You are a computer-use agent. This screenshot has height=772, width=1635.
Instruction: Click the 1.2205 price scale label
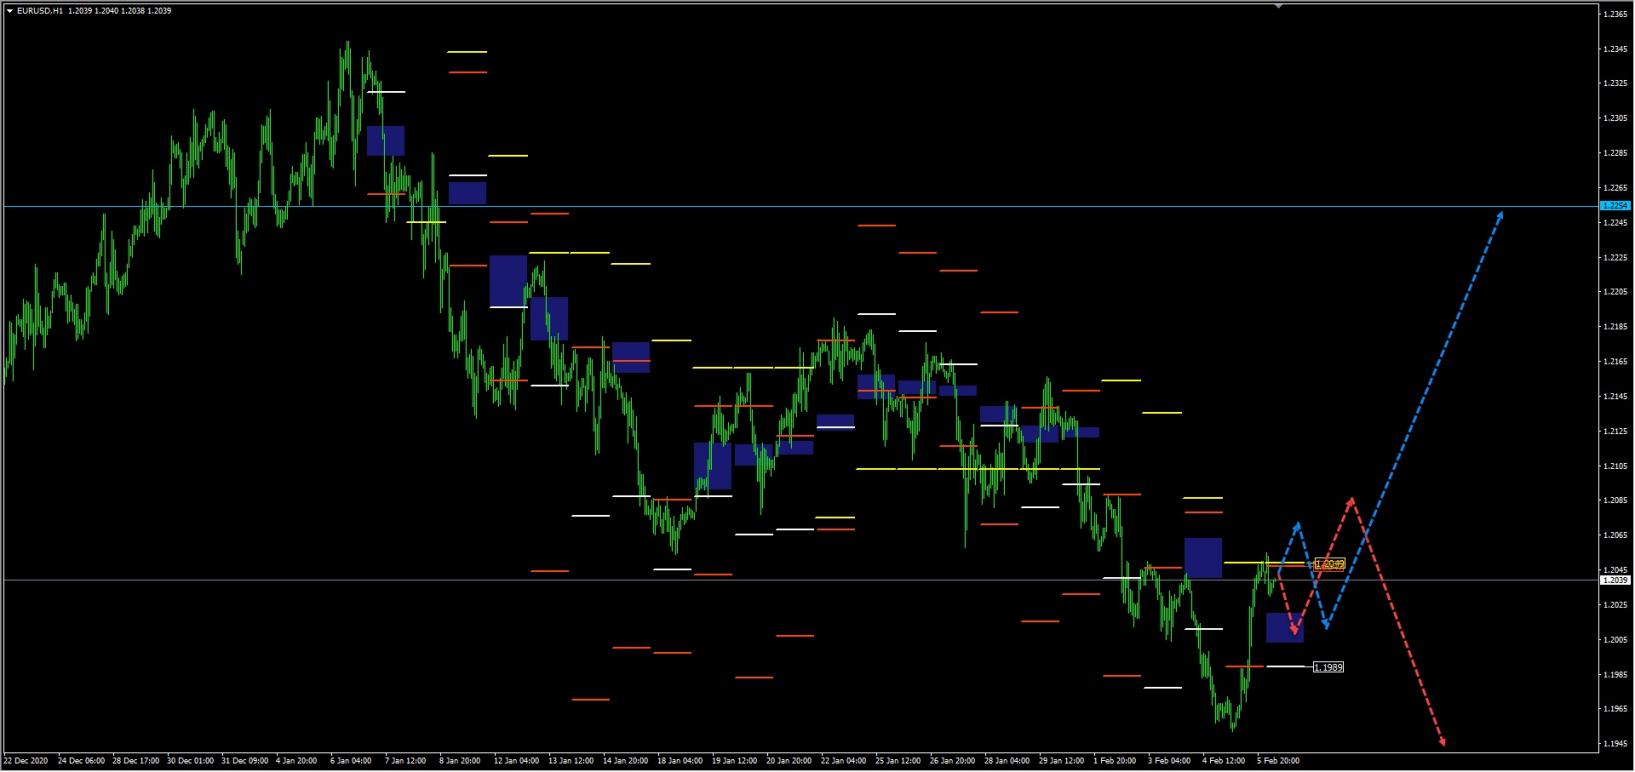tap(1615, 292)
